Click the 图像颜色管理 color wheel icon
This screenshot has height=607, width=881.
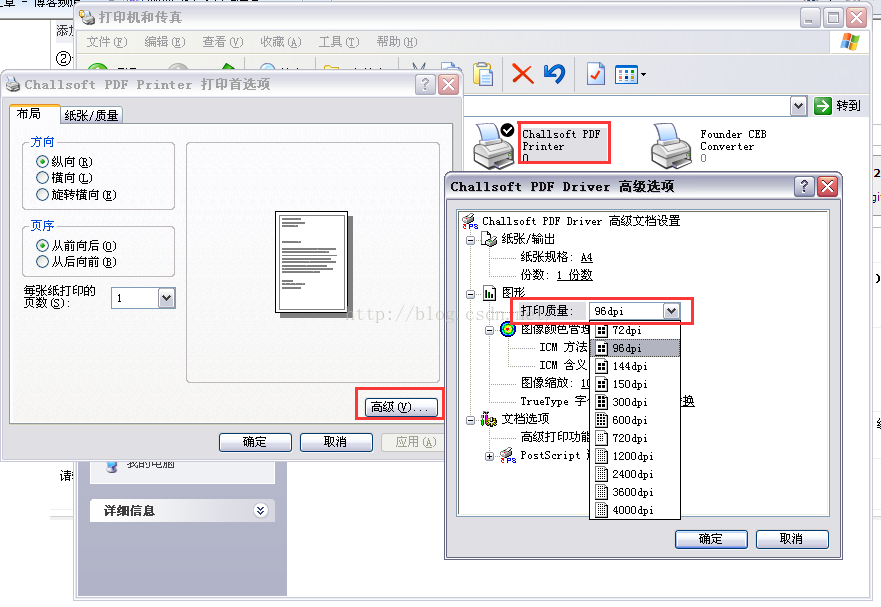point(508,329)
